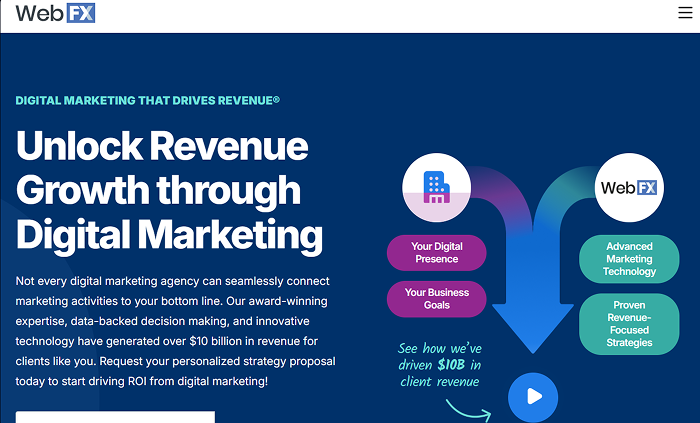Click the WebFX logo circle in the diagram
700x423 pixels.
(629, 187)
